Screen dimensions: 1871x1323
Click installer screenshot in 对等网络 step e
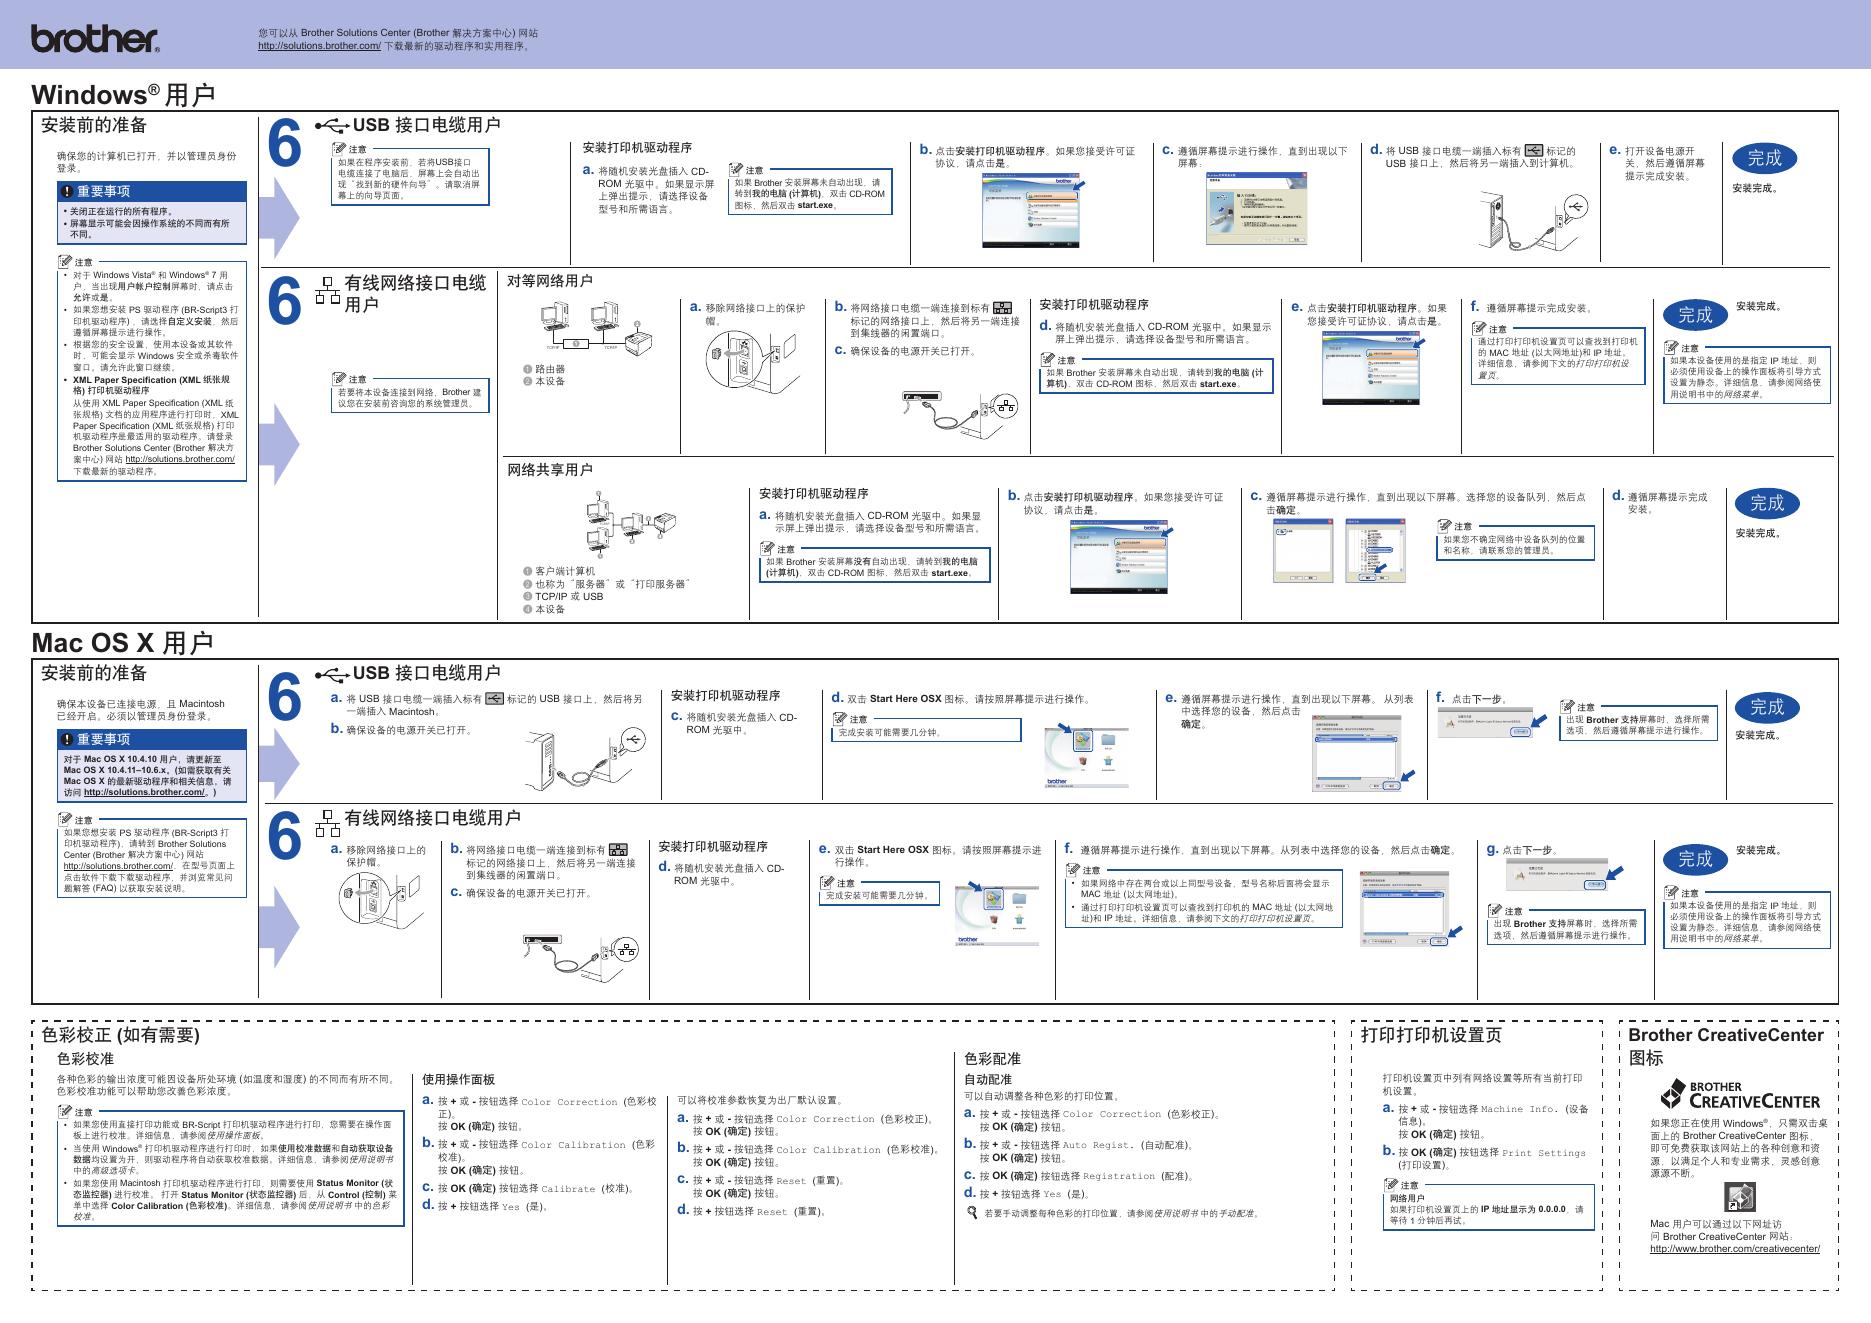(x=1372, y=367)
